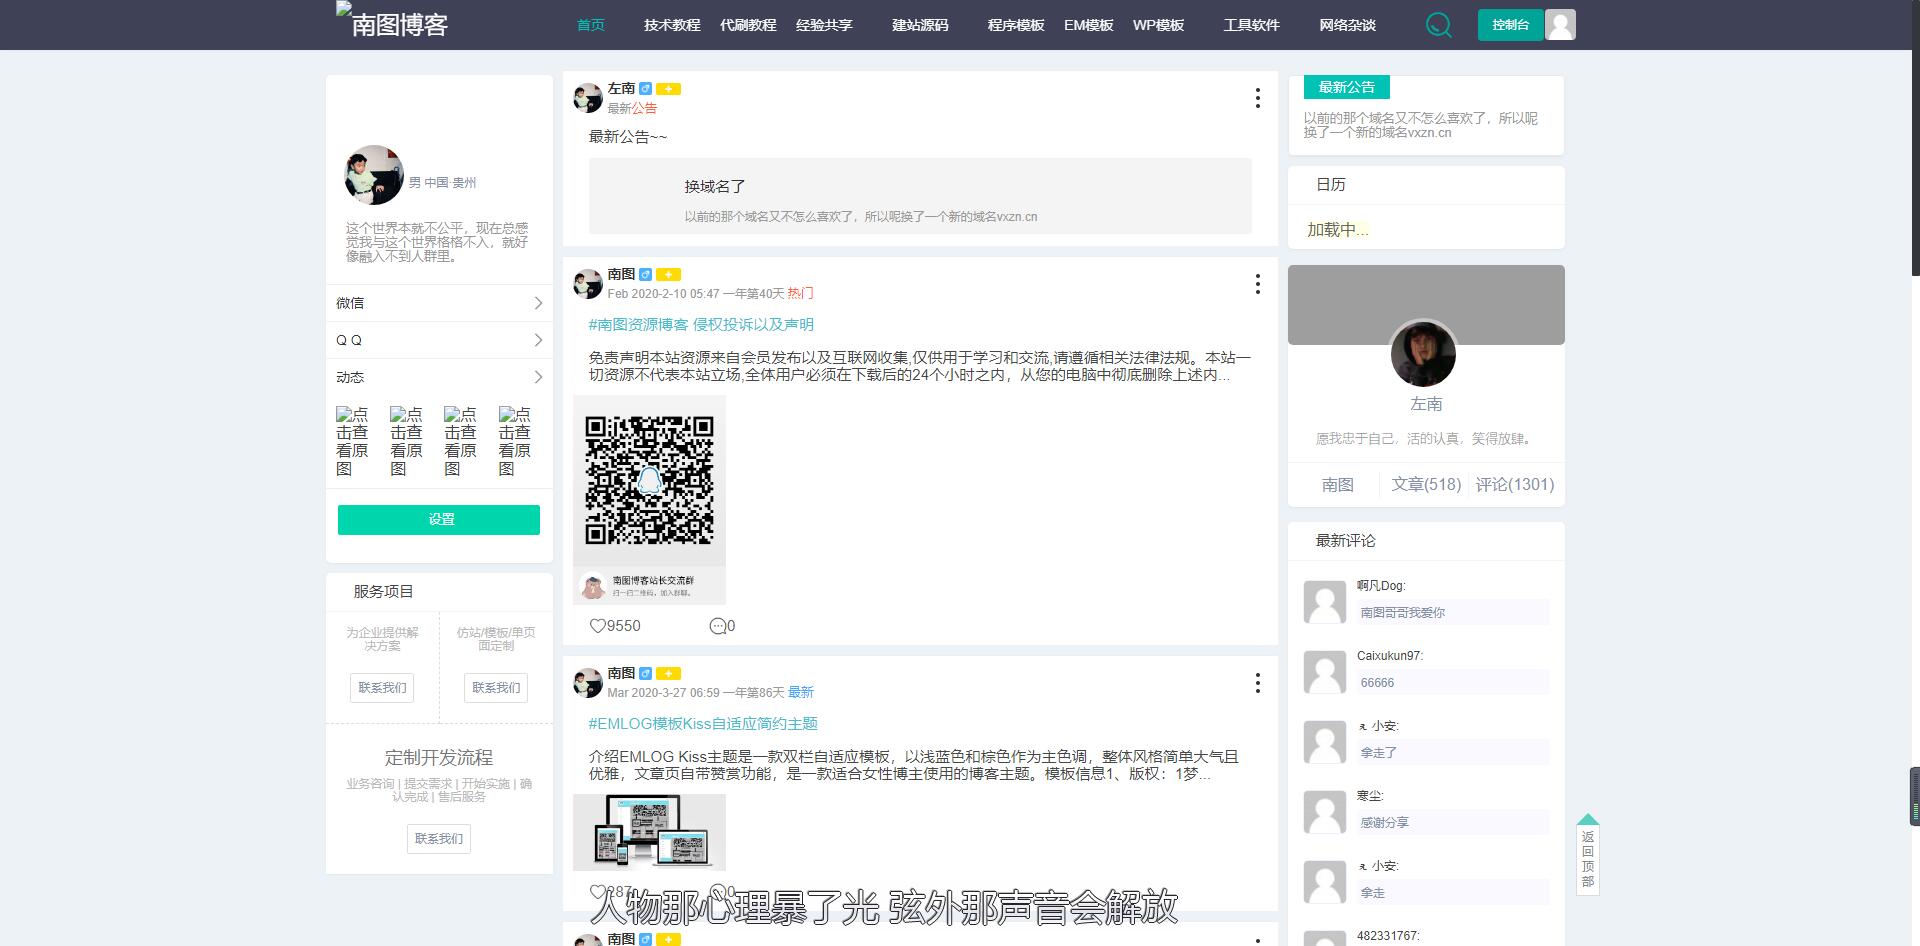Expand the 动态 section
The height and width of the screenshot is (946, 1920).
click(438, 377)
